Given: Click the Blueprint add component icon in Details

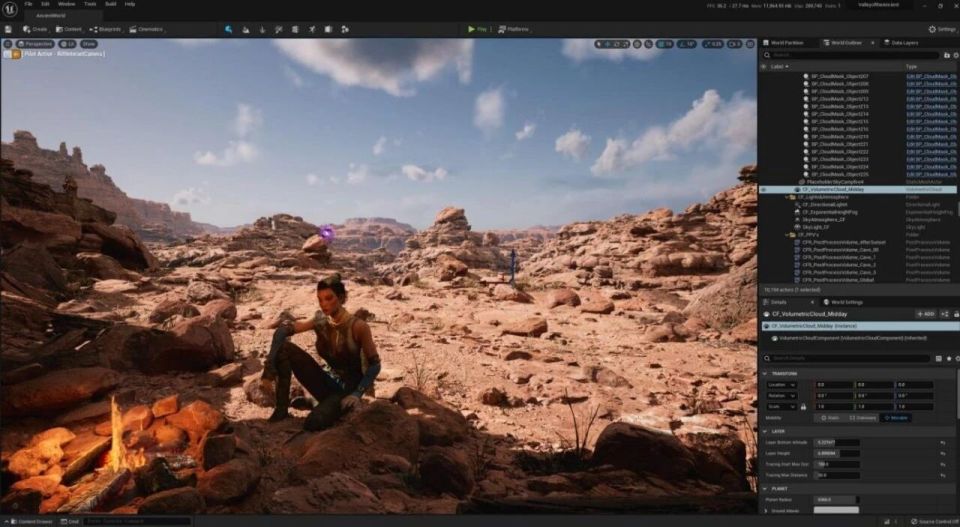Looking at the screenshot, I should [945, 314].
